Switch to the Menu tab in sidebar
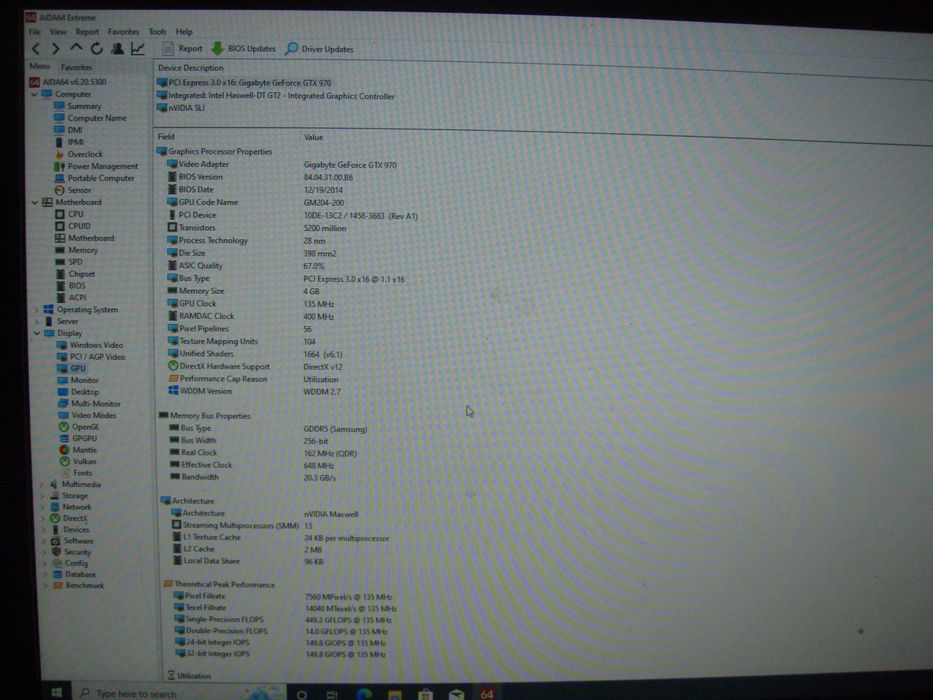Screen dimensions: 933x700 click(40, 67)
